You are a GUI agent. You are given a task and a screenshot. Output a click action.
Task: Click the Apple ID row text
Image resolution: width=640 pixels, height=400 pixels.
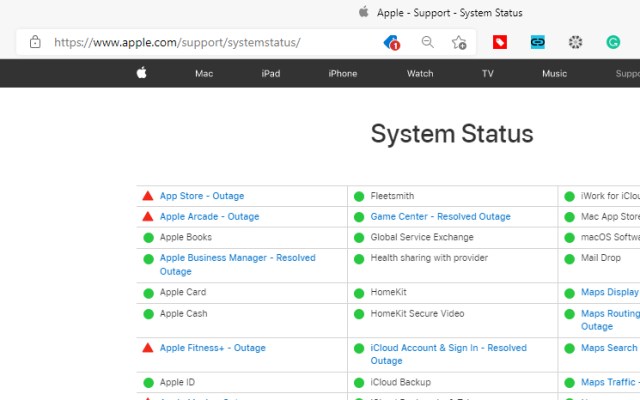tap(177, 382)
